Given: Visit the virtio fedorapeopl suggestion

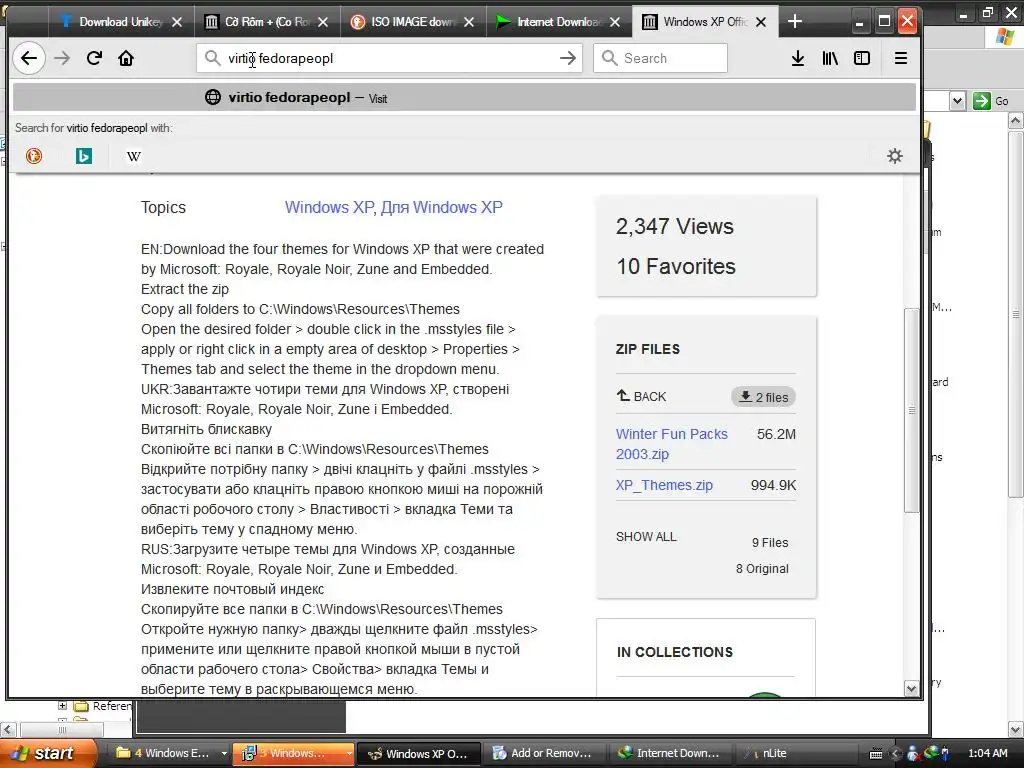Looking at the screenshot, I should tap(464, 98).
